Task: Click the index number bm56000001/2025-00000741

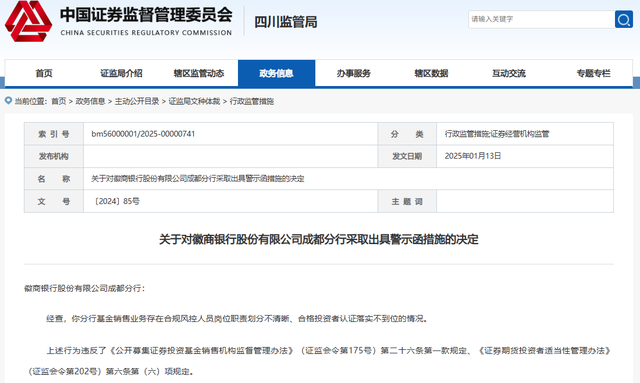Action: tap(143, 134)
